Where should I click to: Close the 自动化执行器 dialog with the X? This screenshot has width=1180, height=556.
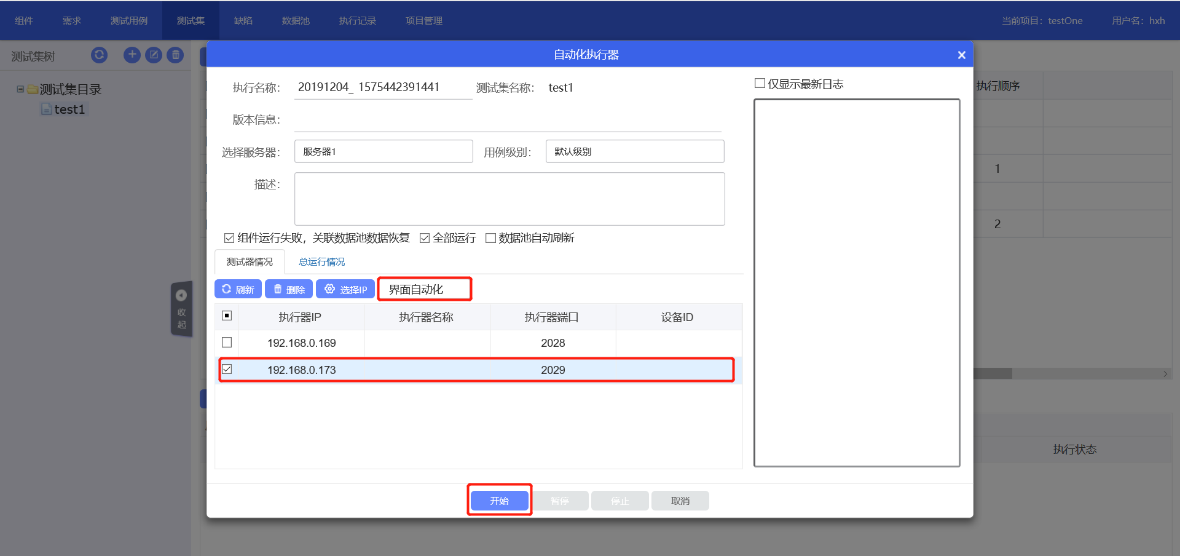pyautogui.click(x=961, y=55)
